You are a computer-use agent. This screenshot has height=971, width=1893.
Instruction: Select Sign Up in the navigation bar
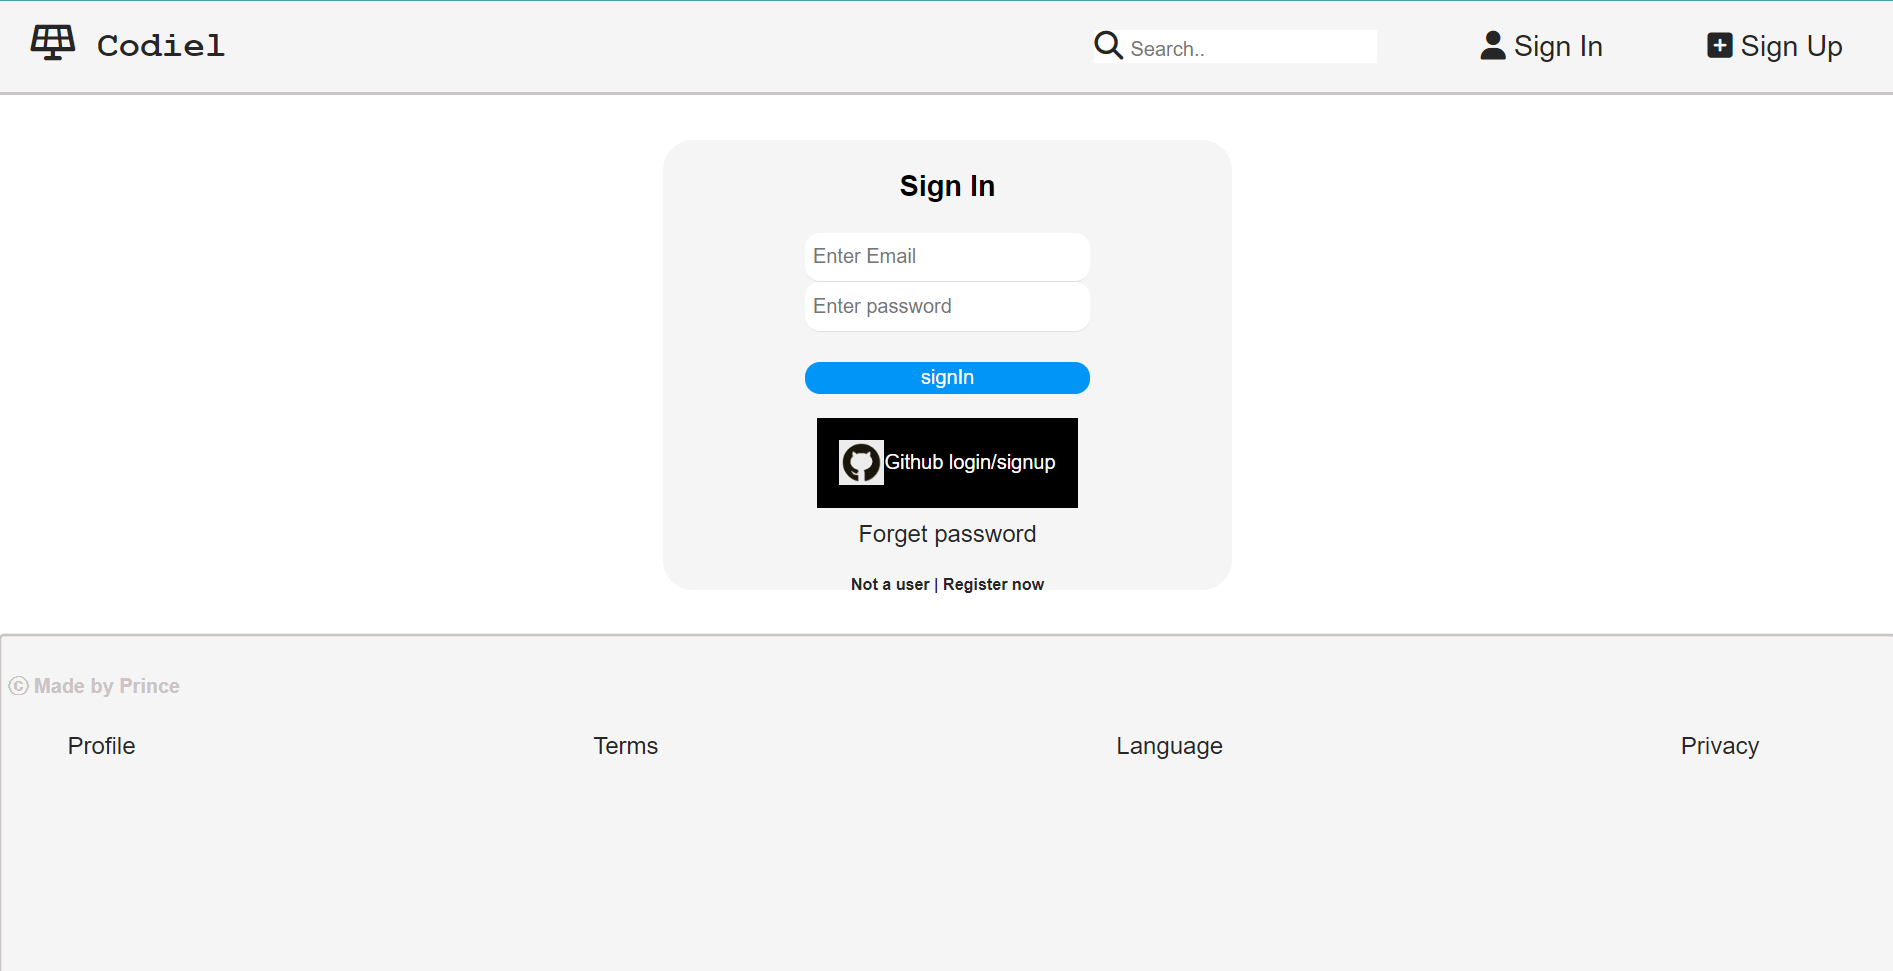point(1791,45)
